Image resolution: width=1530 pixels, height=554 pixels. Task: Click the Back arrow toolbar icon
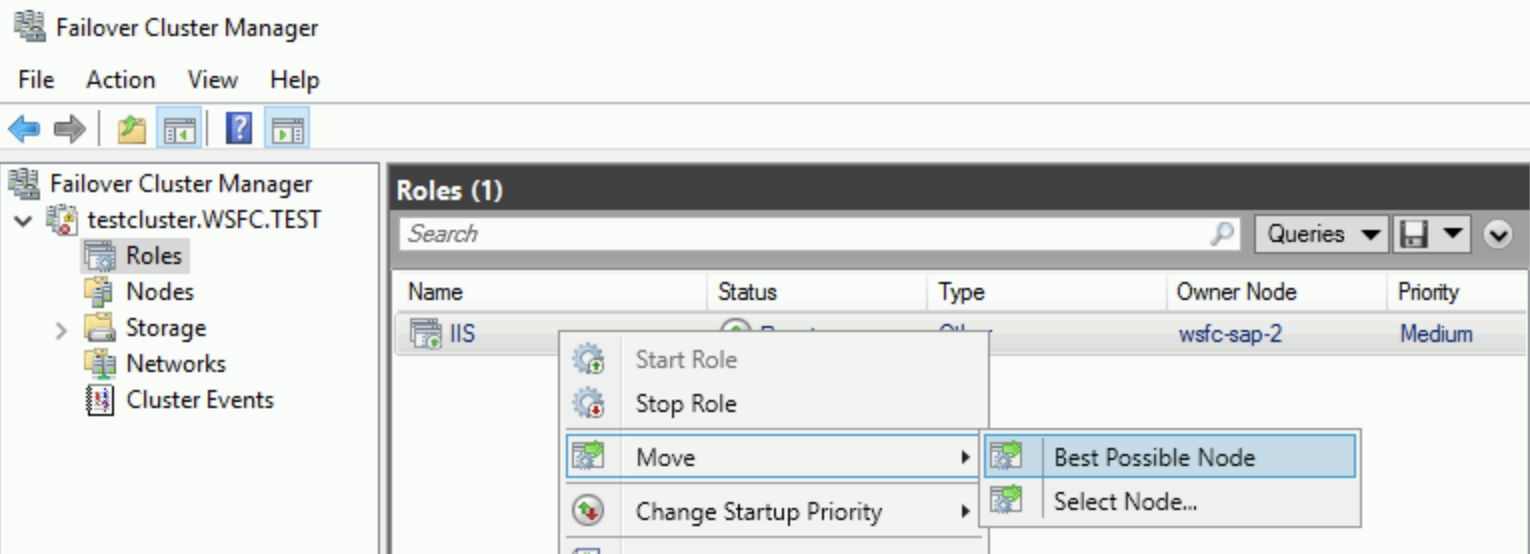(x=24, y=129)
